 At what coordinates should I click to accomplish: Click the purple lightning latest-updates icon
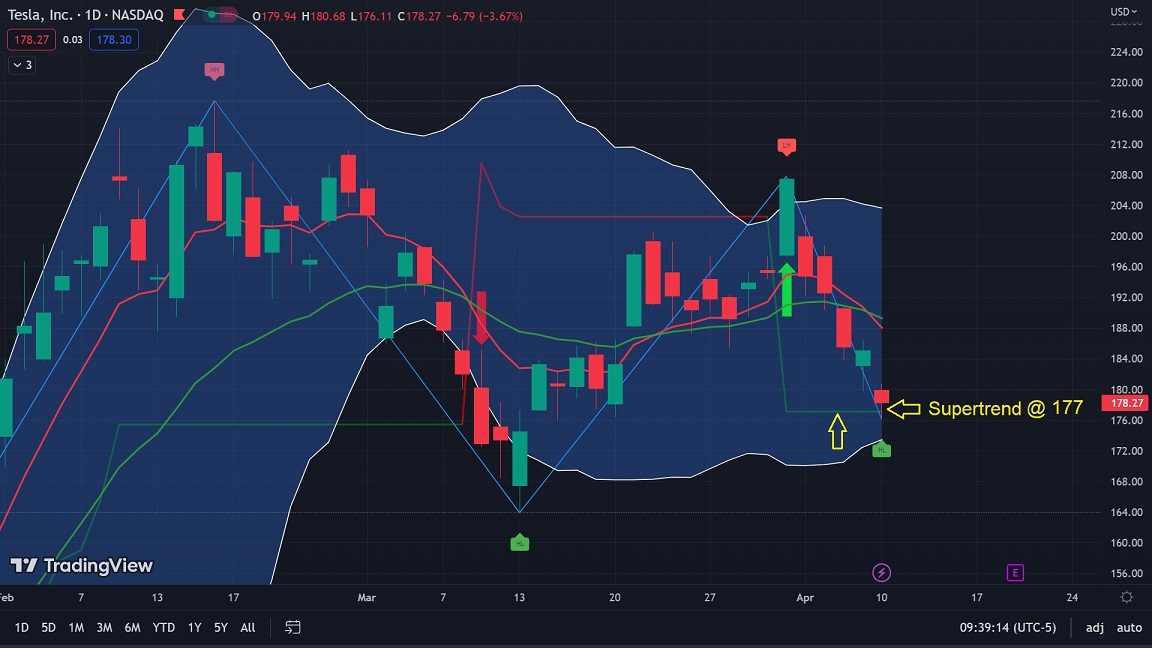click(x=881, y=572)
